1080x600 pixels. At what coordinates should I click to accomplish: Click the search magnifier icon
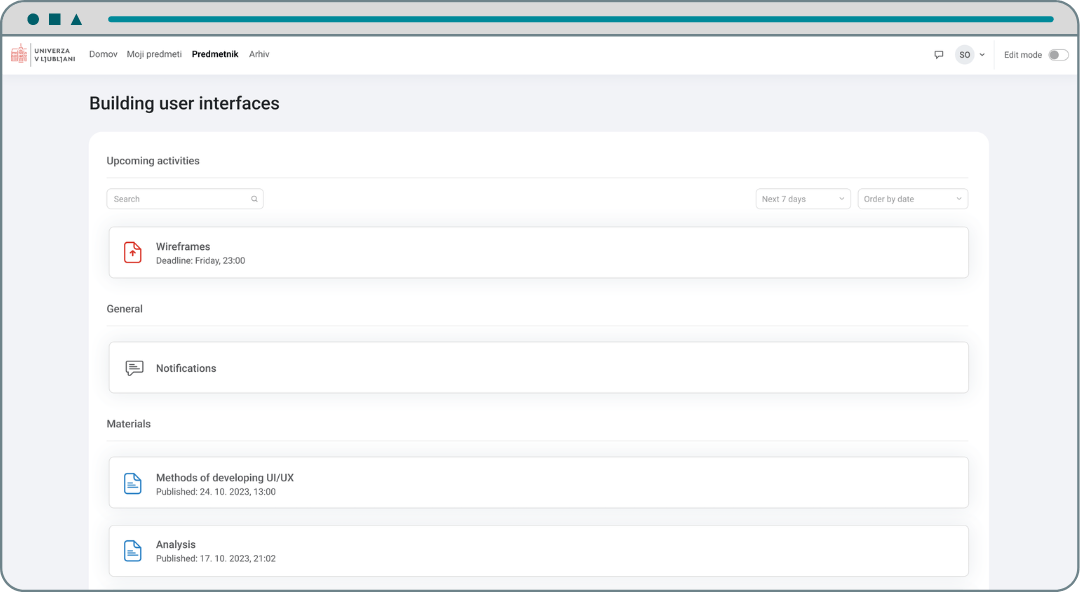(x=254, y=199)
